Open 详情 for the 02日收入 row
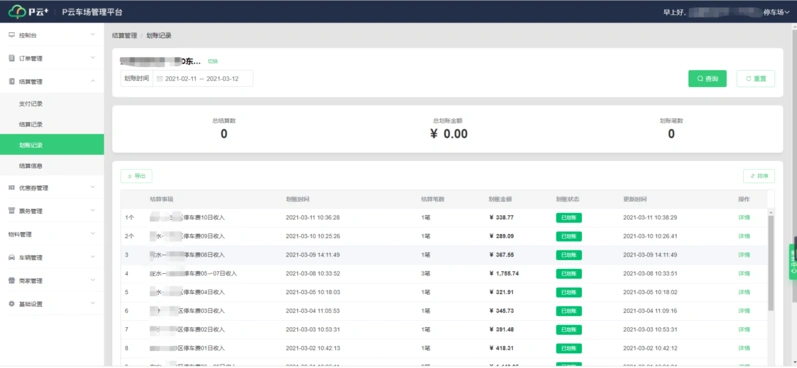This screenshot has height=368, width=797. [x=744, y=329]
